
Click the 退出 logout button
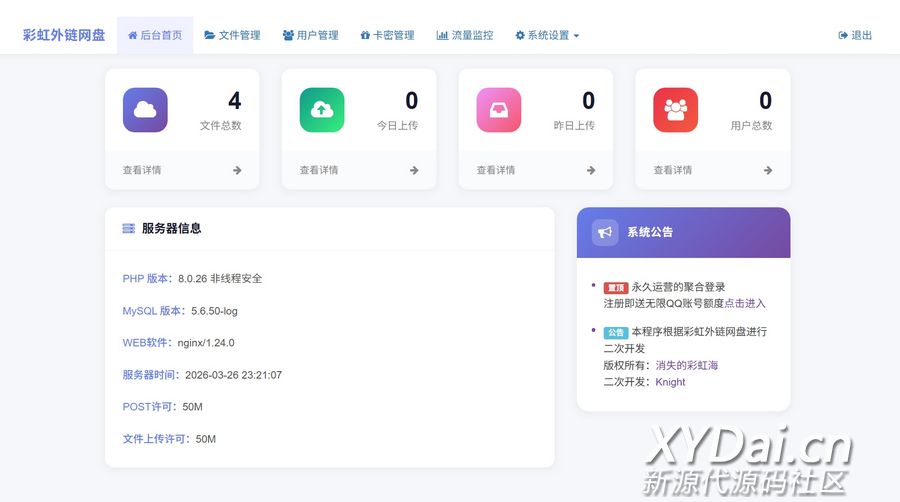(855, 35)
